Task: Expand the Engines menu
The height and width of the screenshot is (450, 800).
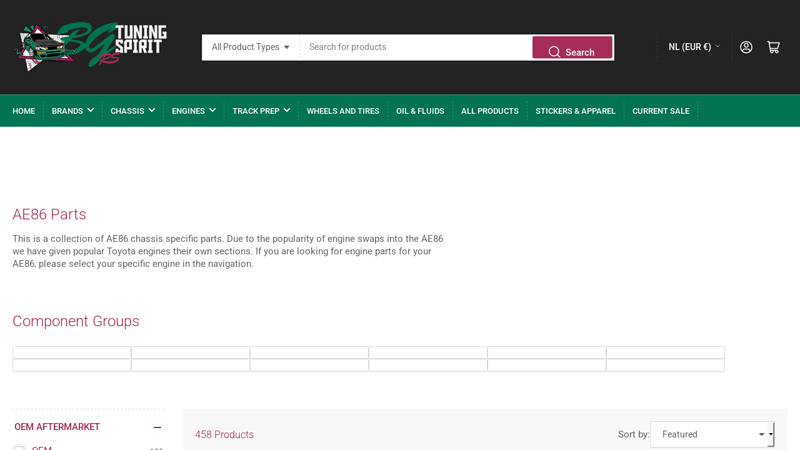Action: coord(193,111)
